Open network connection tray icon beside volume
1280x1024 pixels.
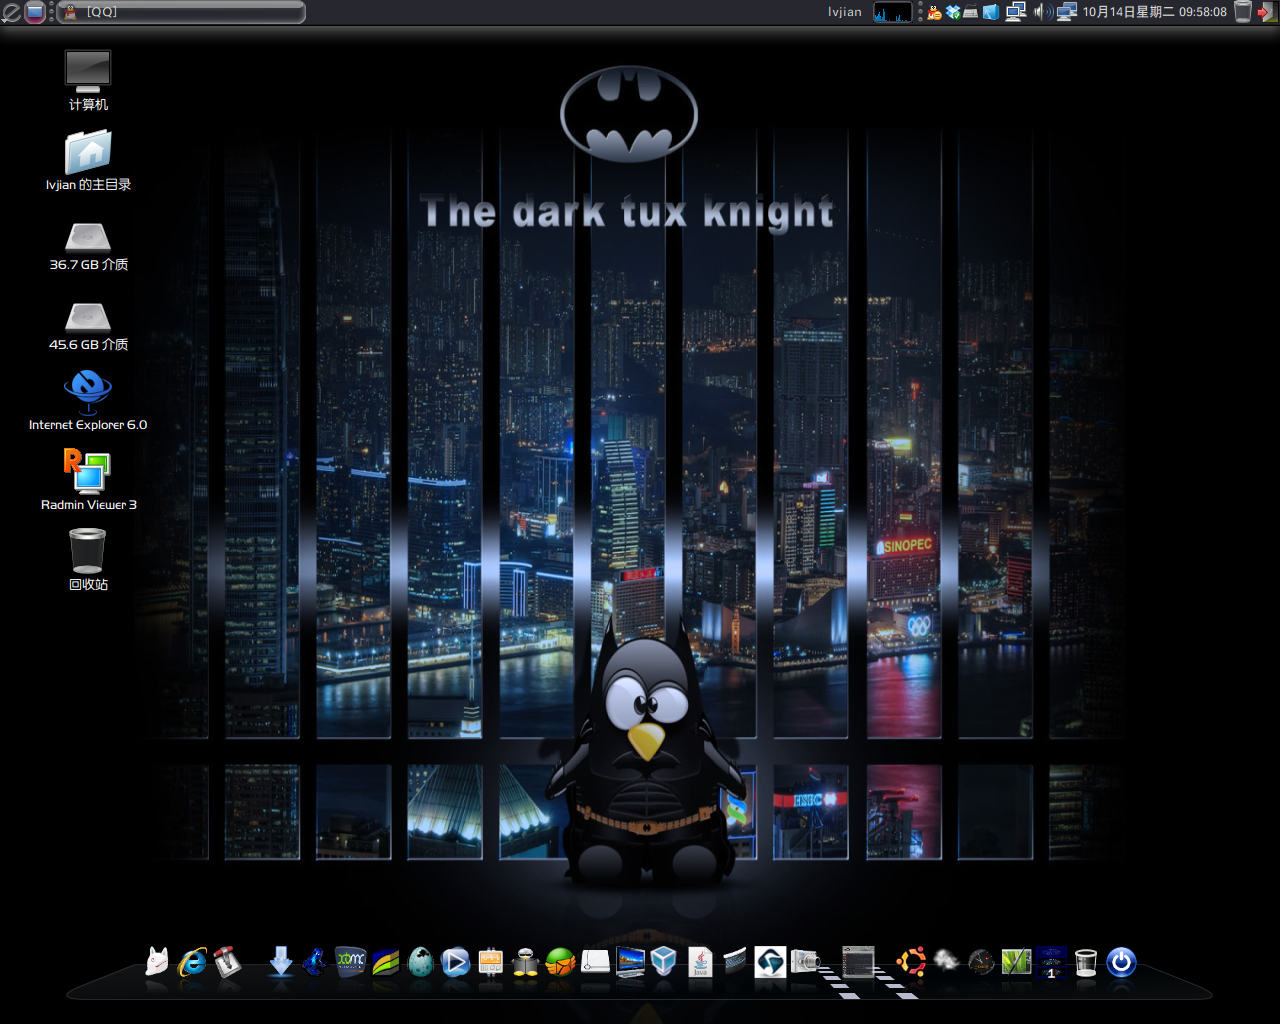pyautogui.click(x=1016, y=12)
